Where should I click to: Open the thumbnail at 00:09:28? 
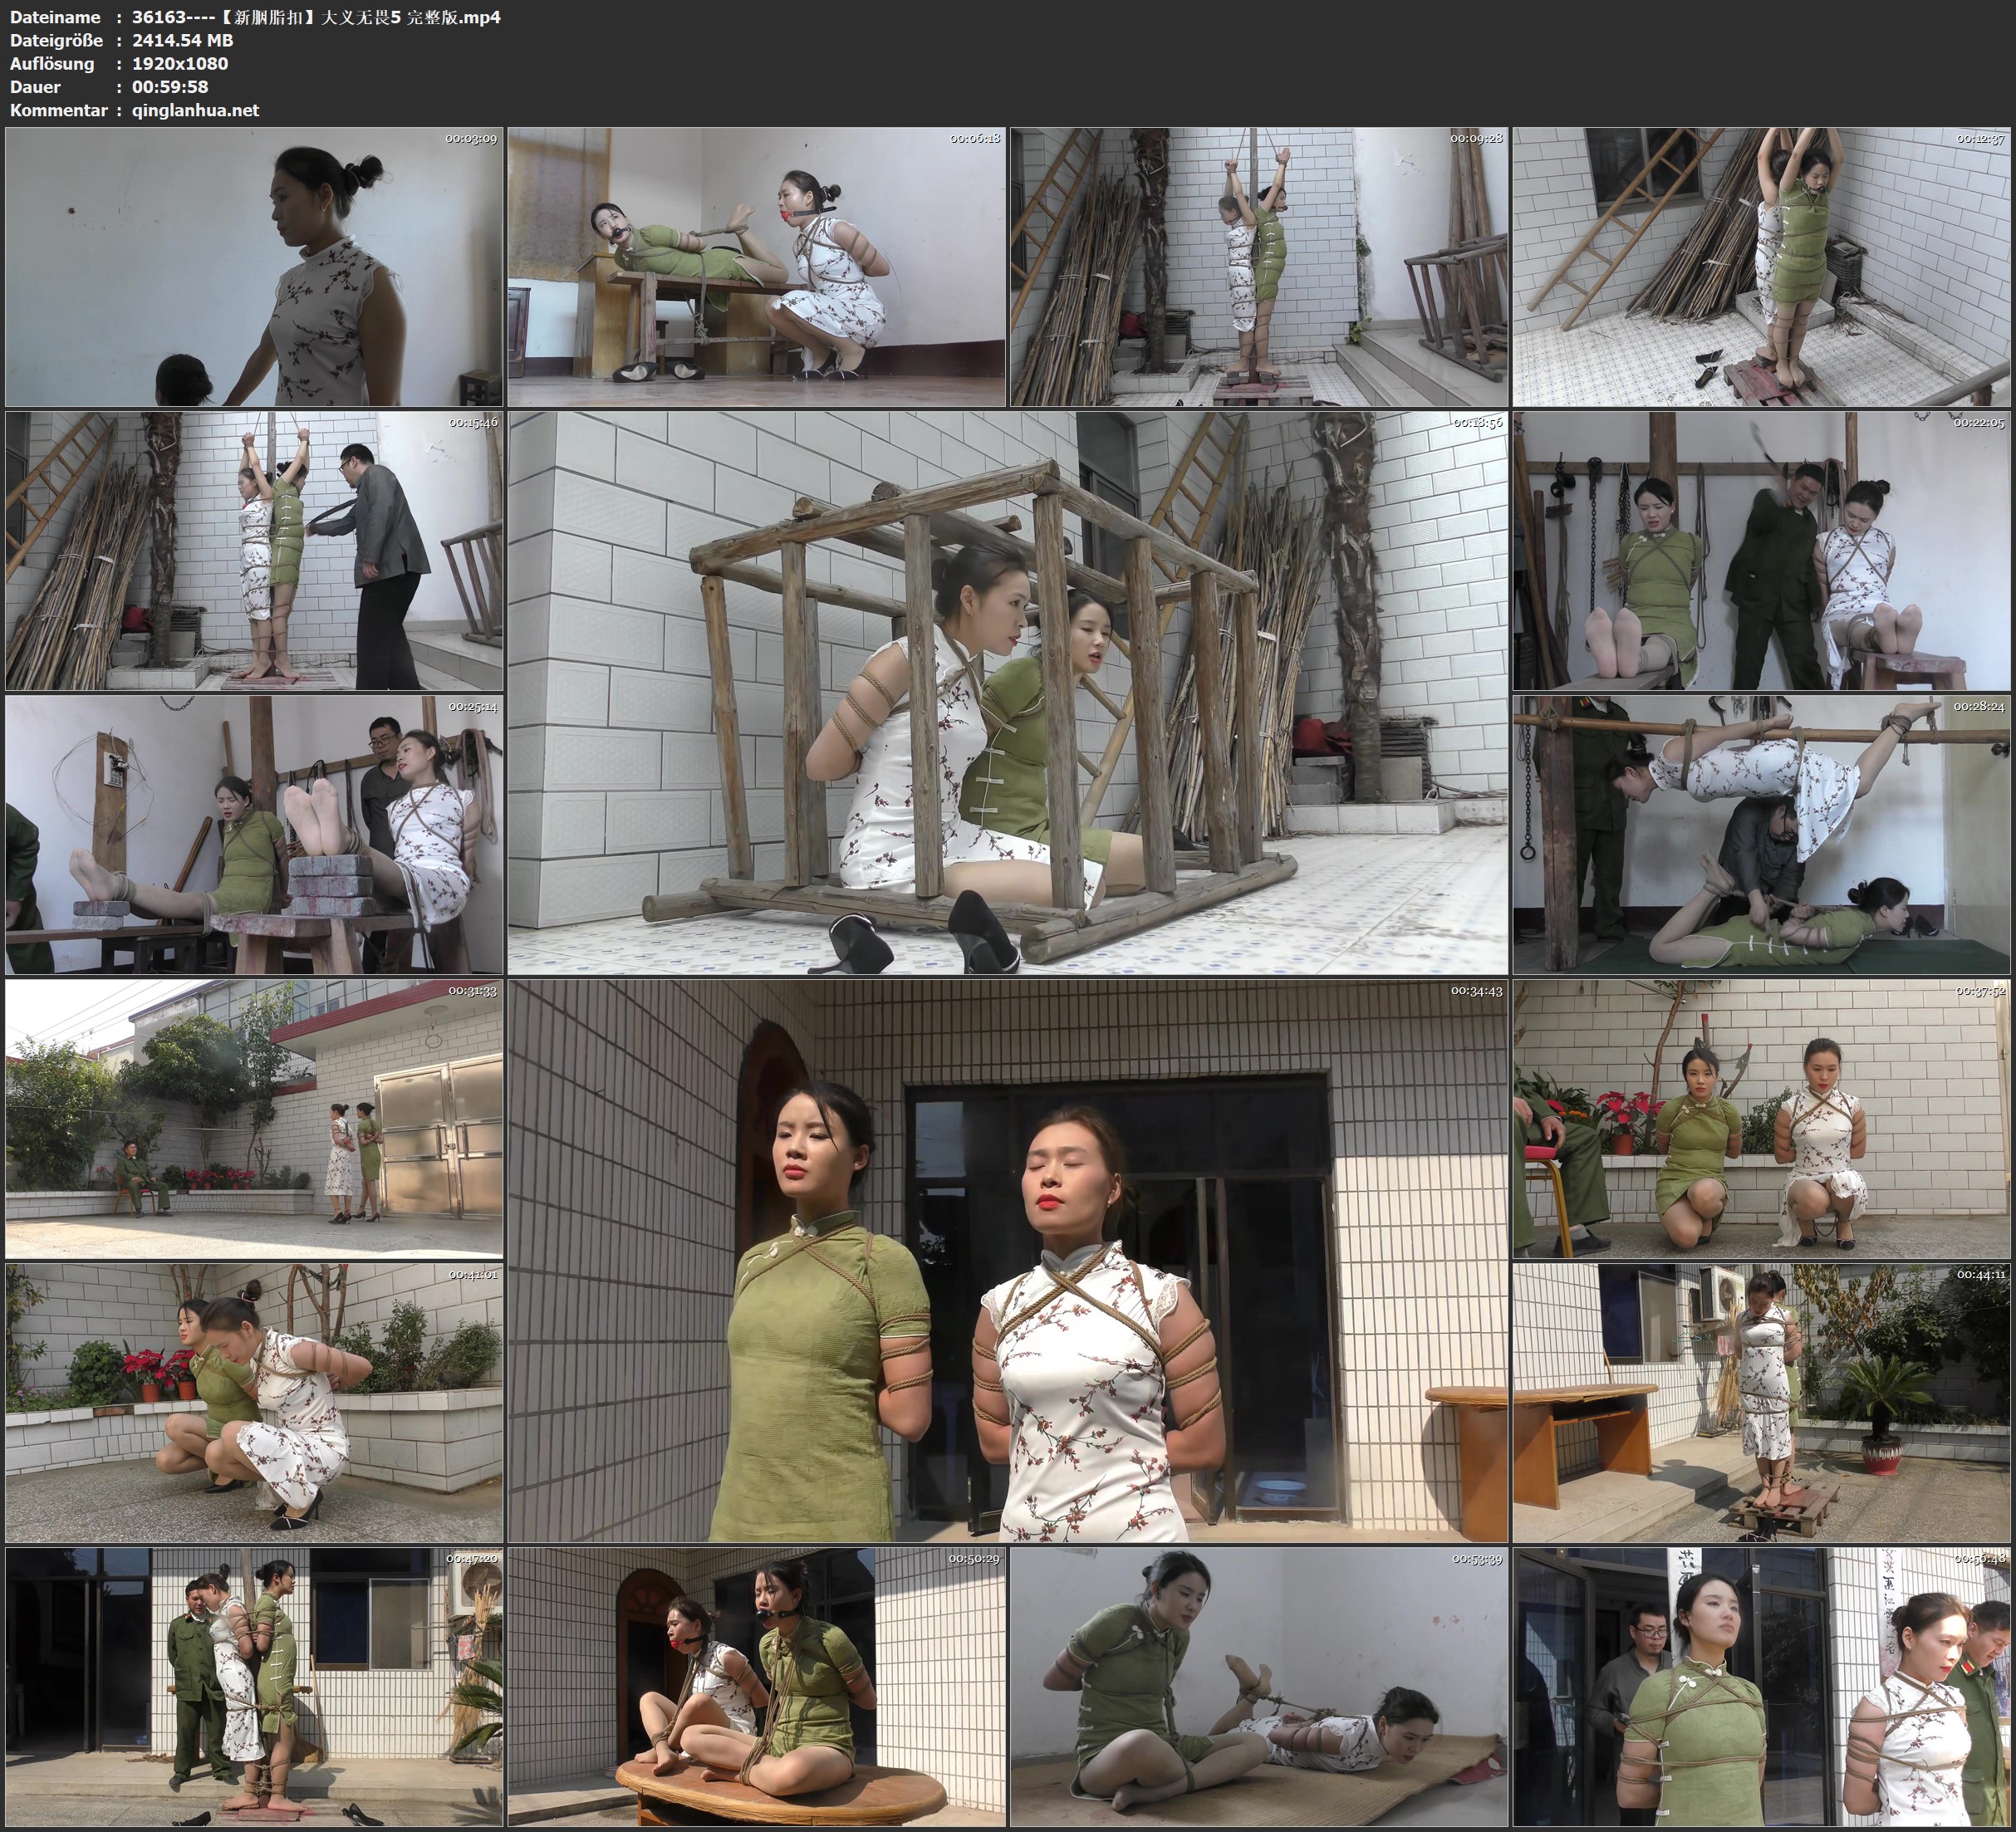pos(1258,267)
